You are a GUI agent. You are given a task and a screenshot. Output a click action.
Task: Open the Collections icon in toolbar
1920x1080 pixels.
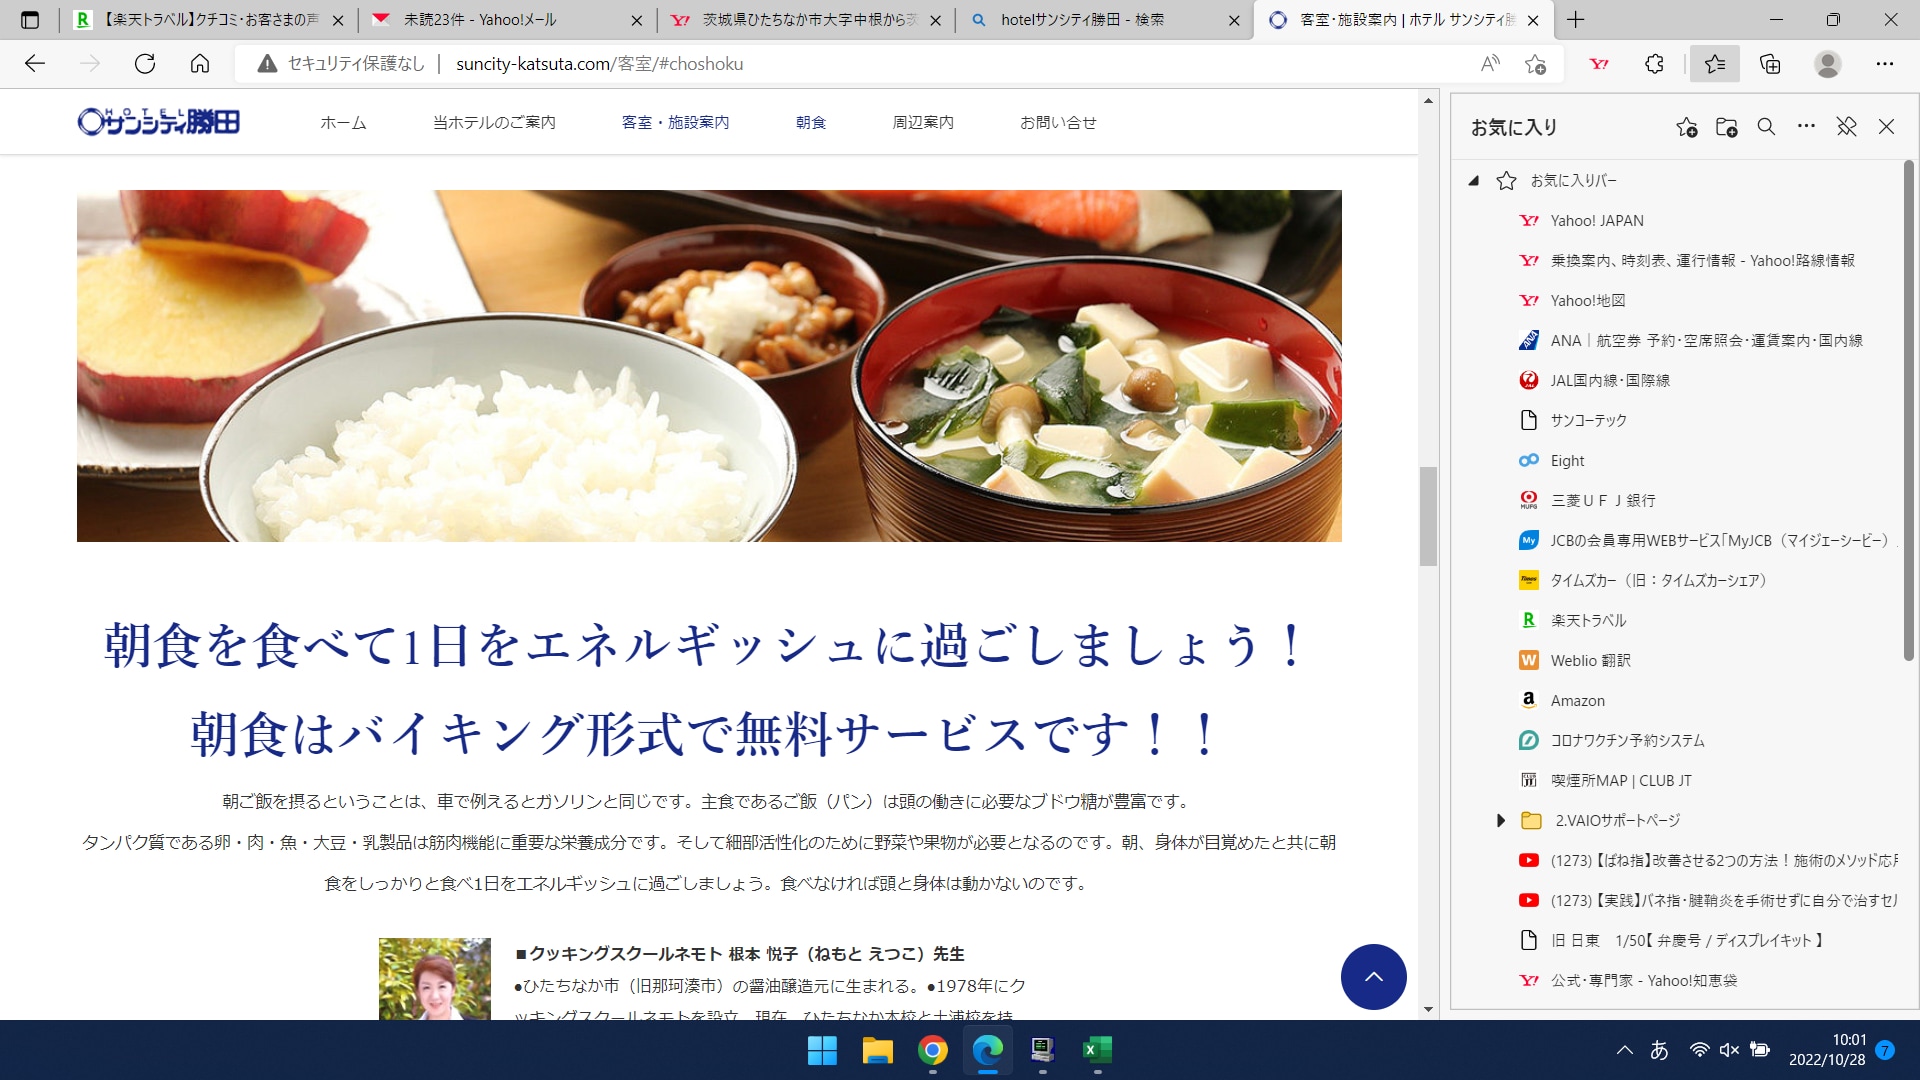click(x=1770, y=64)
